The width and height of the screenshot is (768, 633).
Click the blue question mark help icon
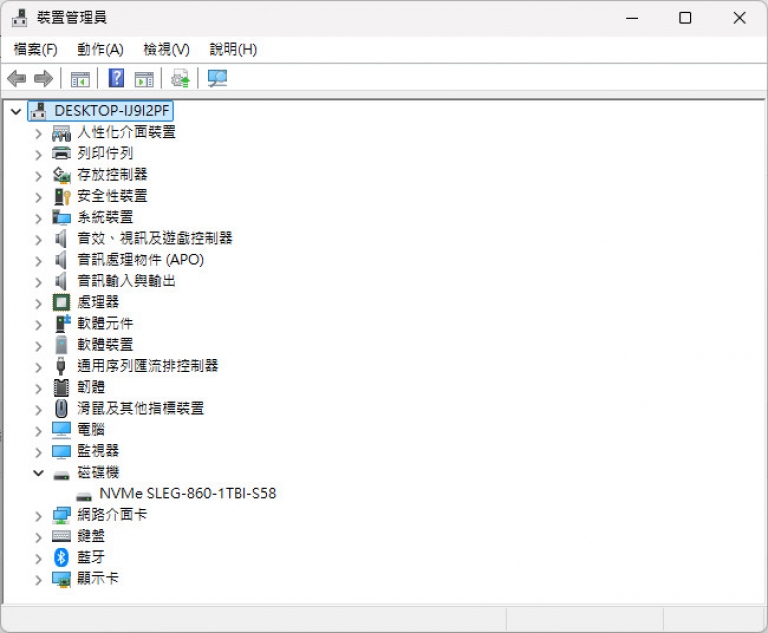(x=116, y=78)
